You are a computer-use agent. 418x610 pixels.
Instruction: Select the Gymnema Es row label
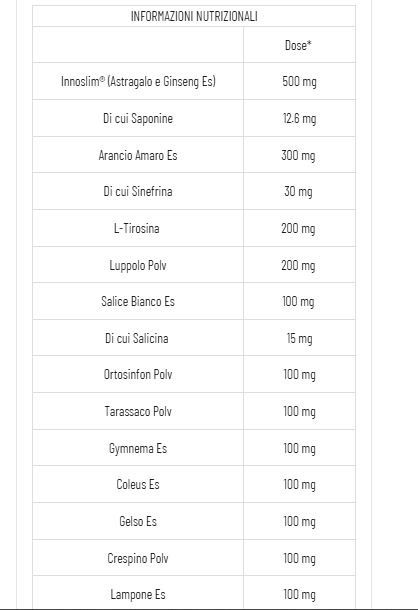(138, 448)
